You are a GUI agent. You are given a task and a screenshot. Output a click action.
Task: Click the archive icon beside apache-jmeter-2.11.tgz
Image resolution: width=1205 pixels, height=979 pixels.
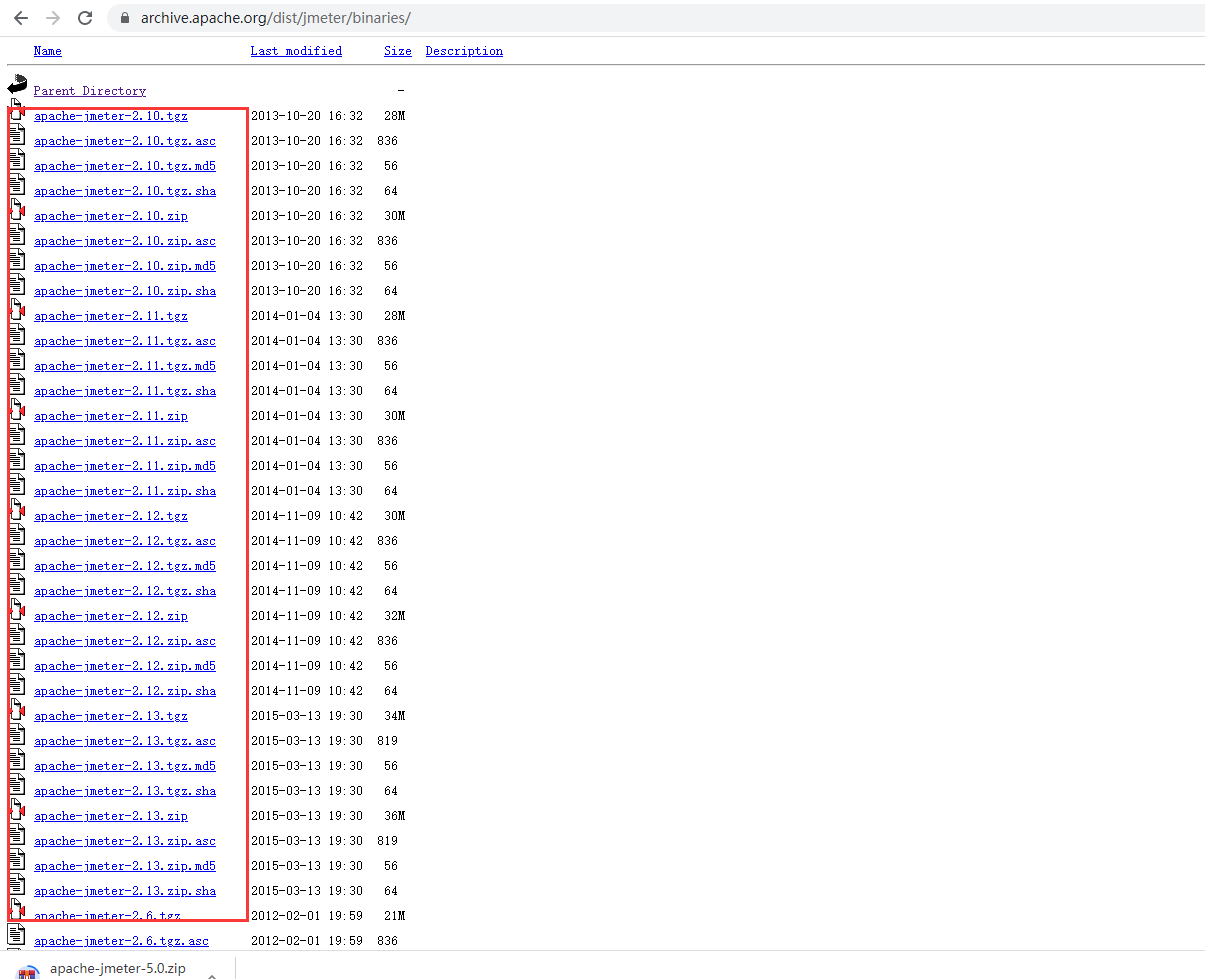(16, 311)
